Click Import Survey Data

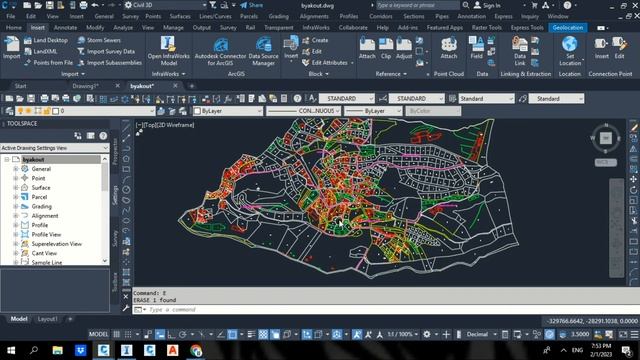tap(106, 51)
